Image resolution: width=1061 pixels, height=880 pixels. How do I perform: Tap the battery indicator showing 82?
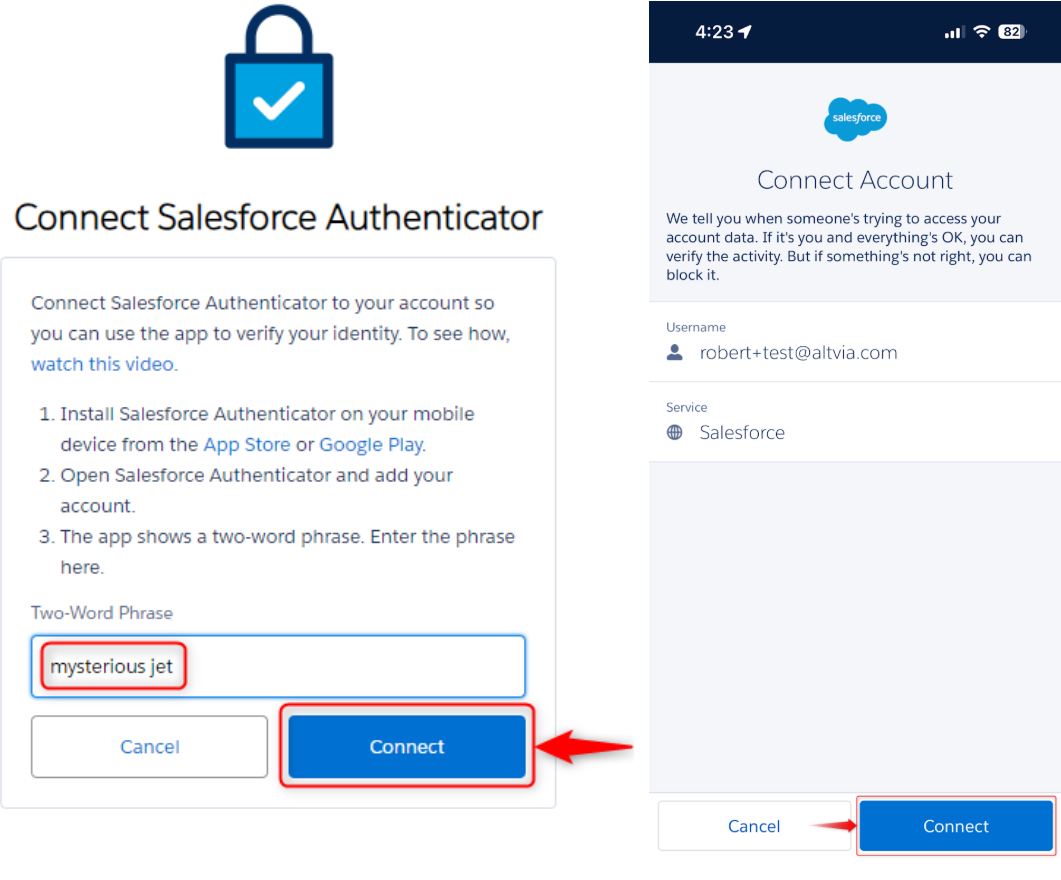pyautogui.click(x=1012, y=32)
